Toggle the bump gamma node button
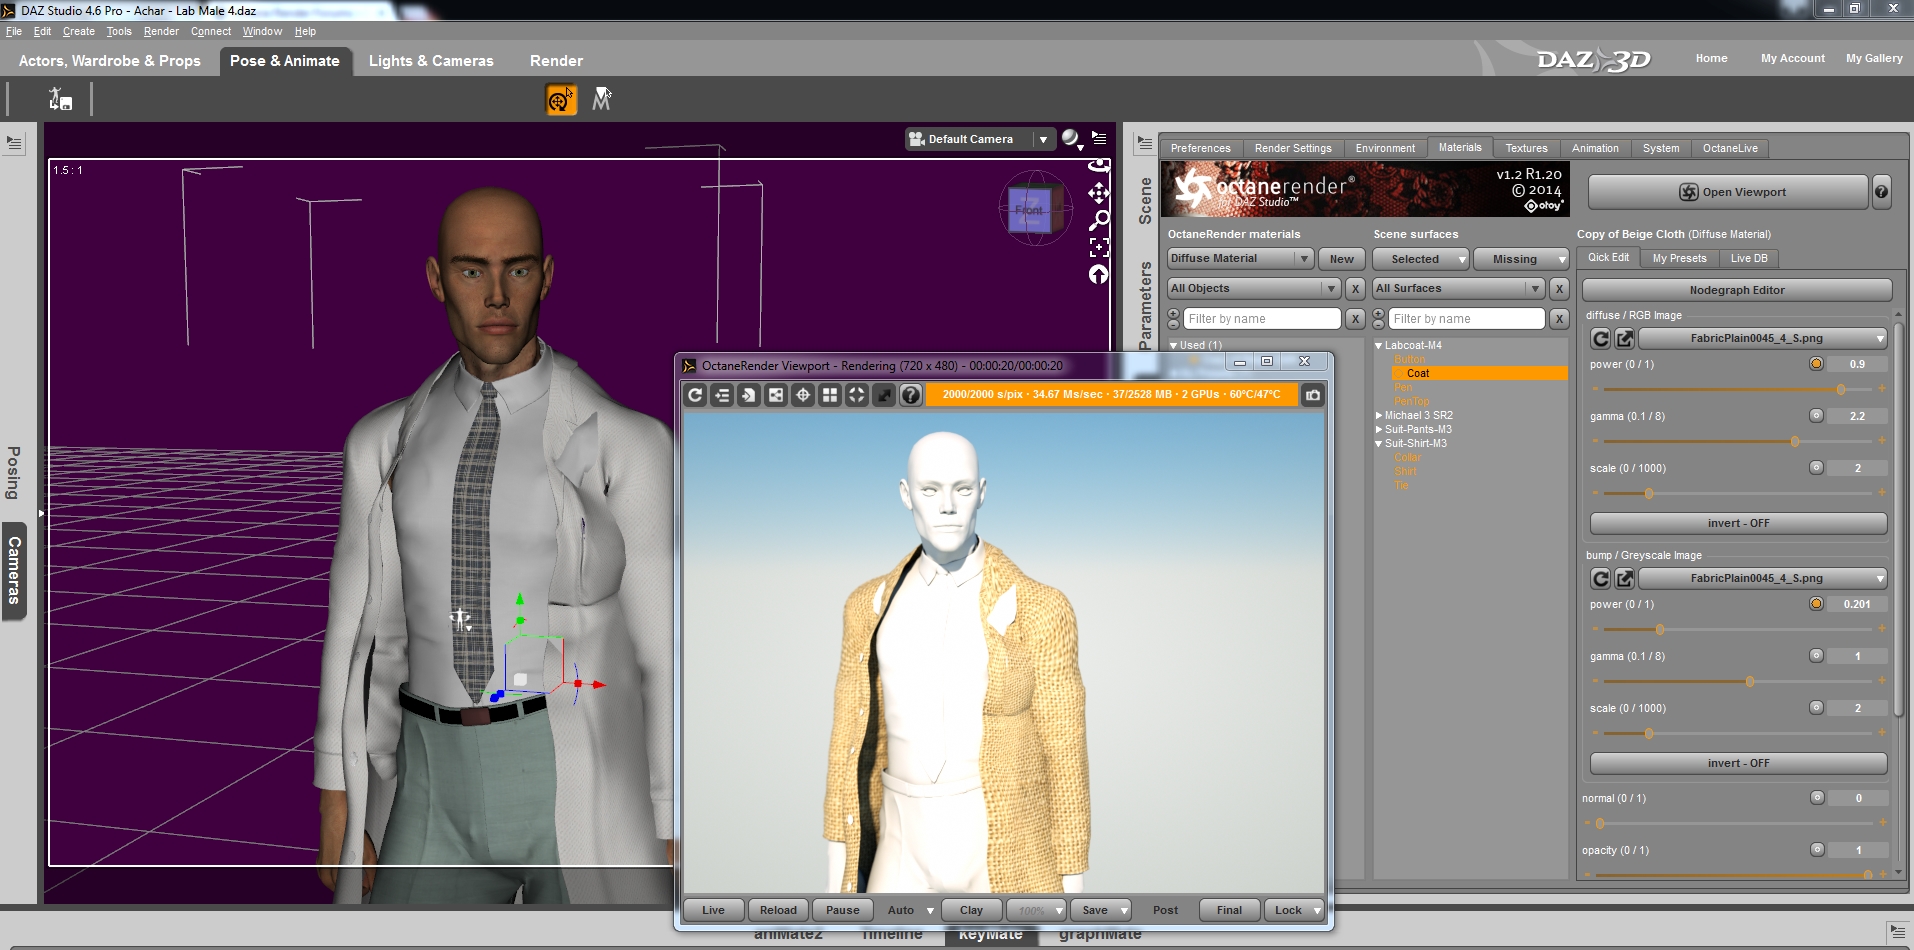 1816,656
